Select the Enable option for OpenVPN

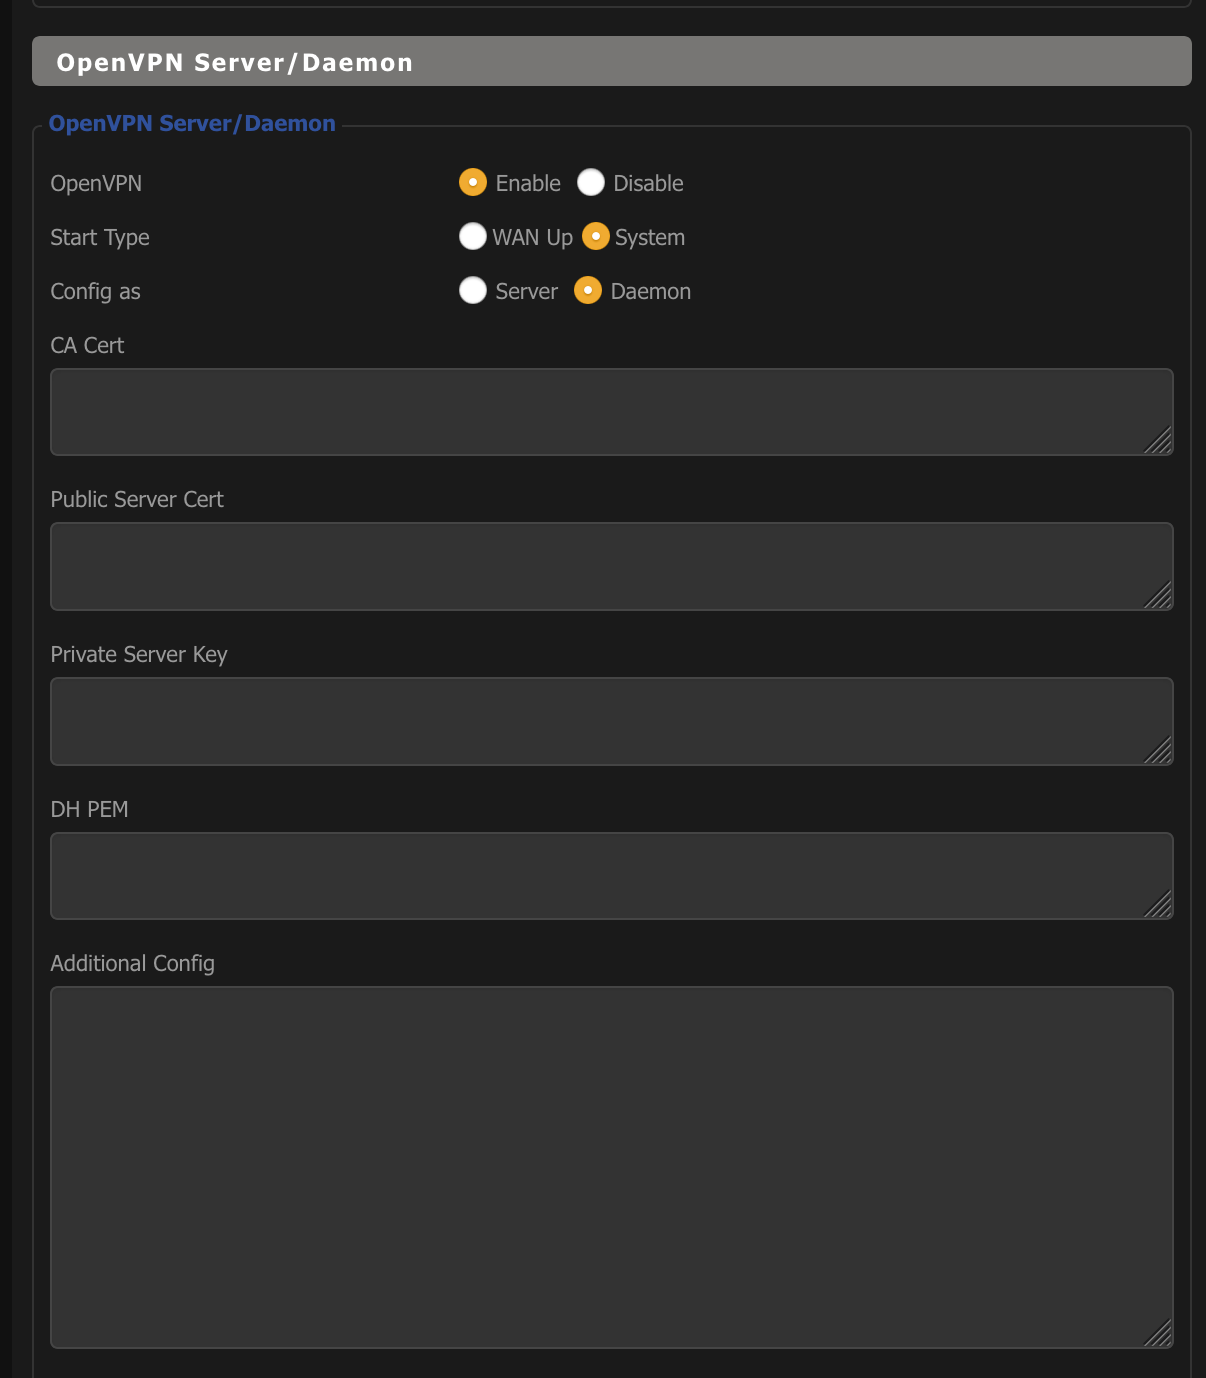tap(473, 183)
